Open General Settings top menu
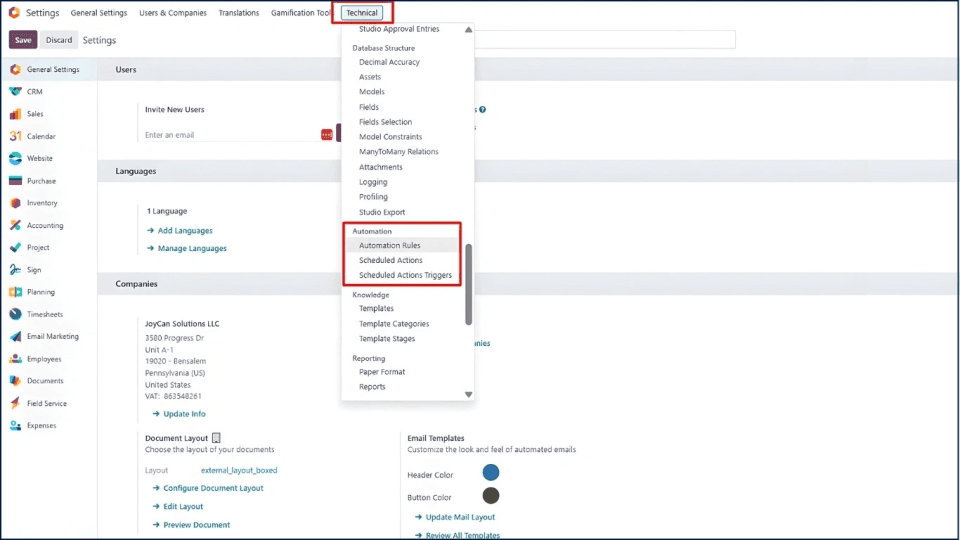Viewport: 960px width, 540px height. click(x=99, y=12)
